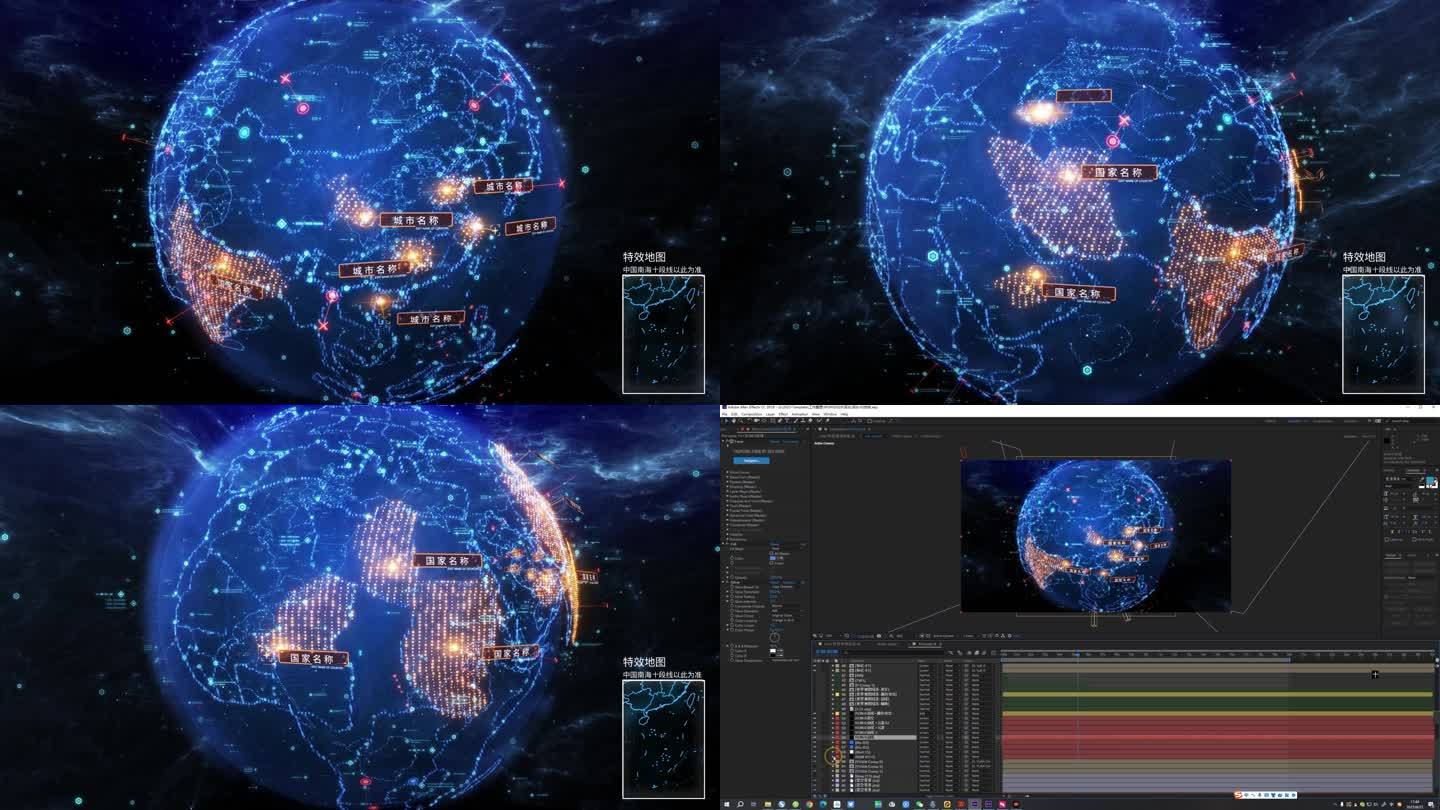Toggle Hide Shy Layers switch in timeline
The height and width of the screenshot is (810, 1440).
pos(969,652)
